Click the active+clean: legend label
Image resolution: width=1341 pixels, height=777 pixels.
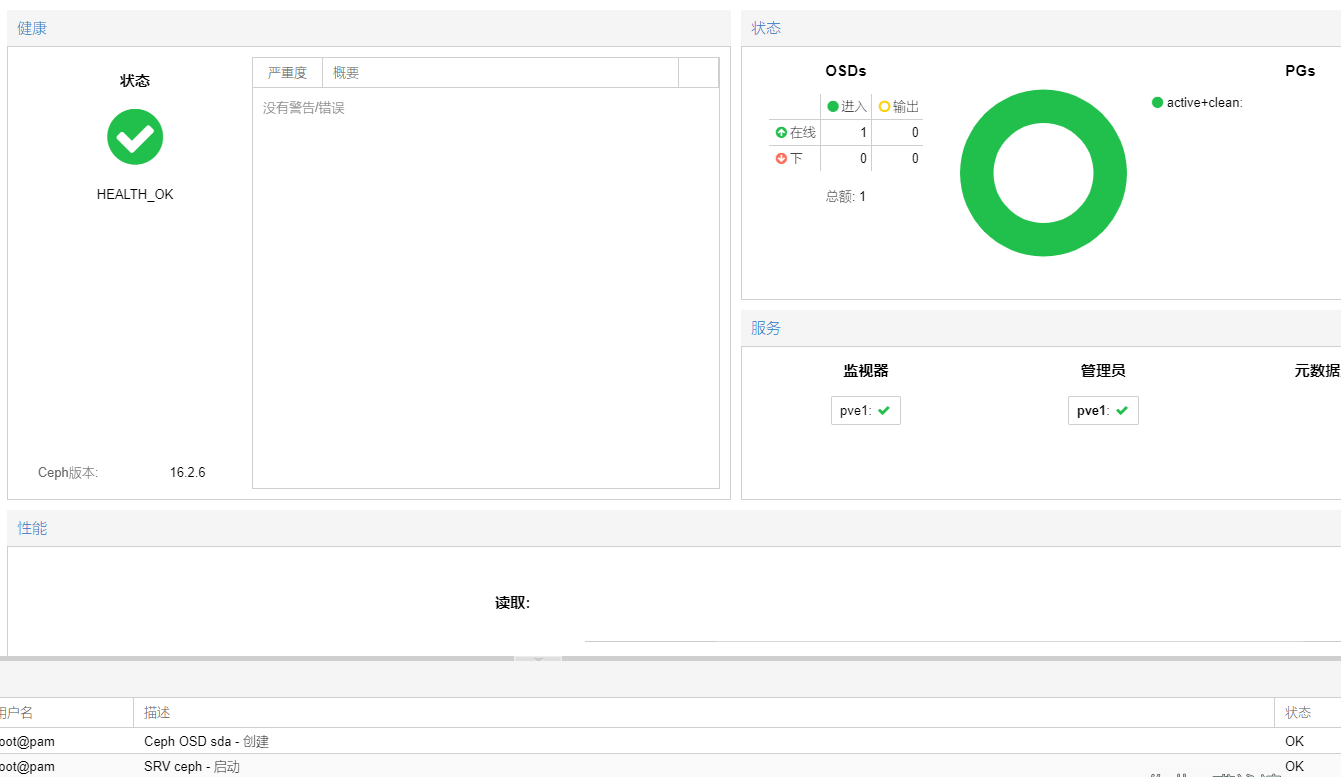click(1205, 102)
